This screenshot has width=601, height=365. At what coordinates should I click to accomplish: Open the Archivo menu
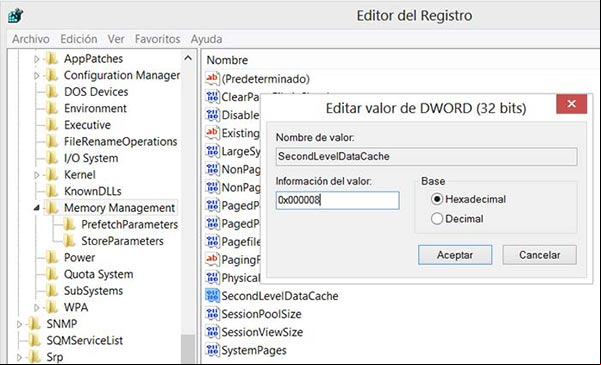click(31, 39)
